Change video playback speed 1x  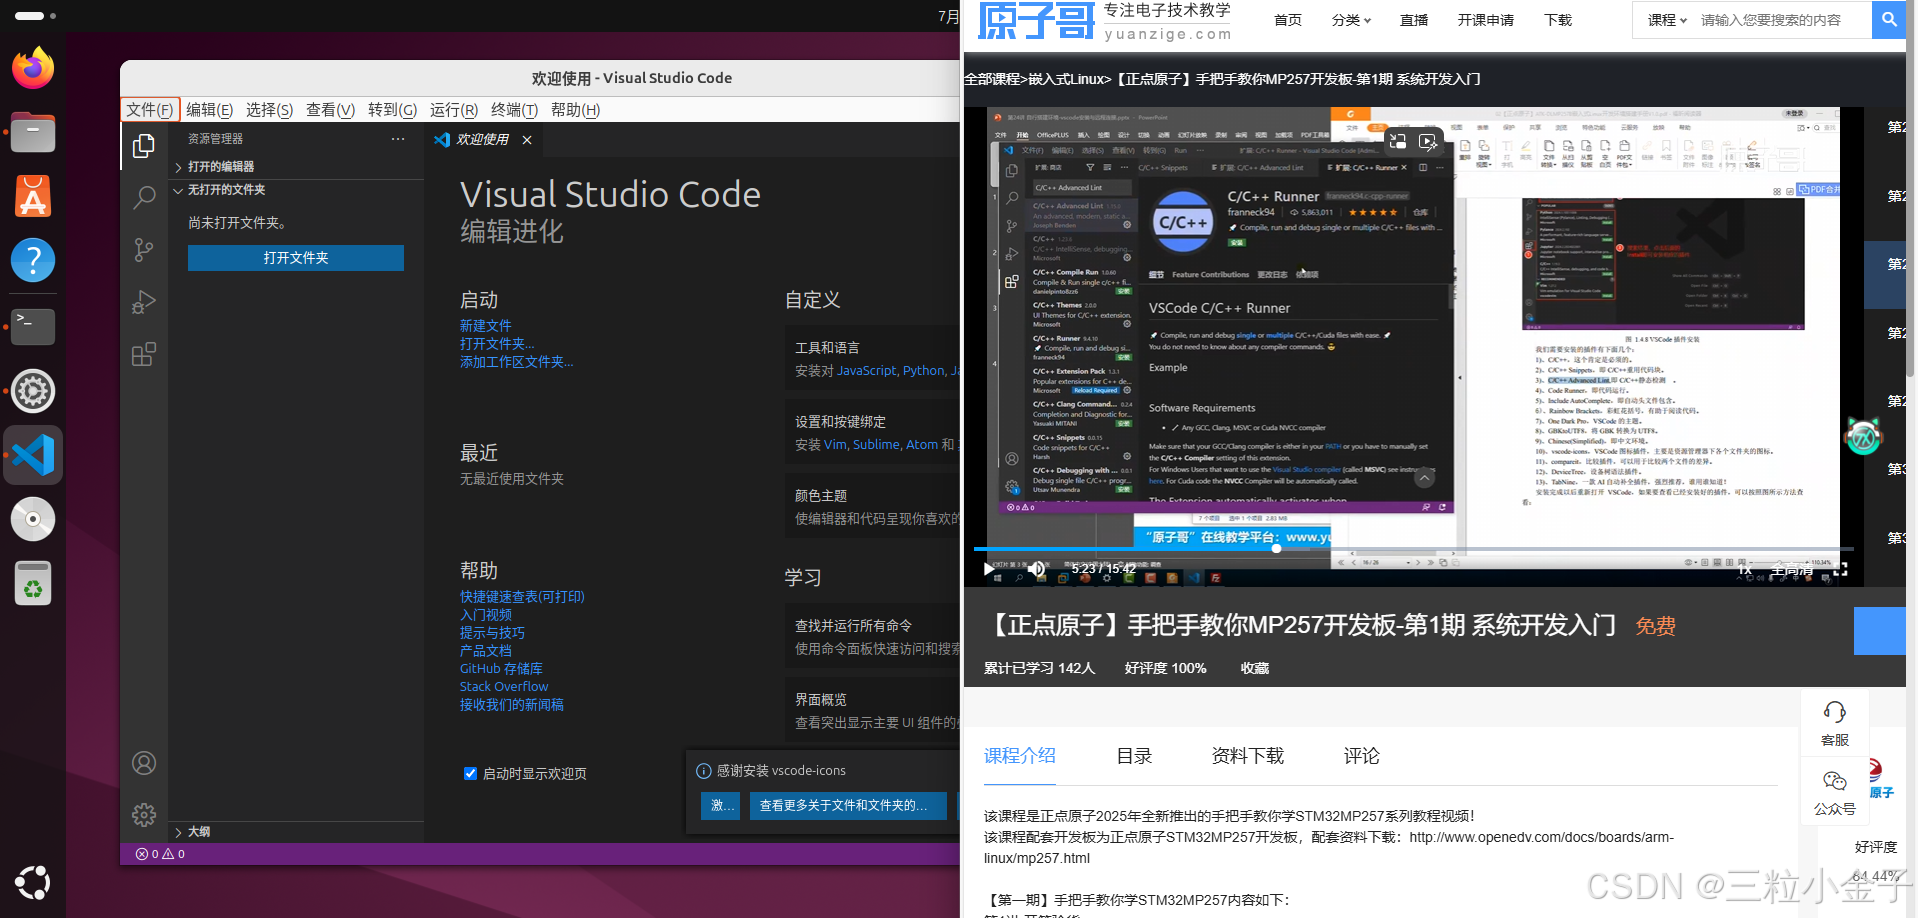pos(1745,570)
